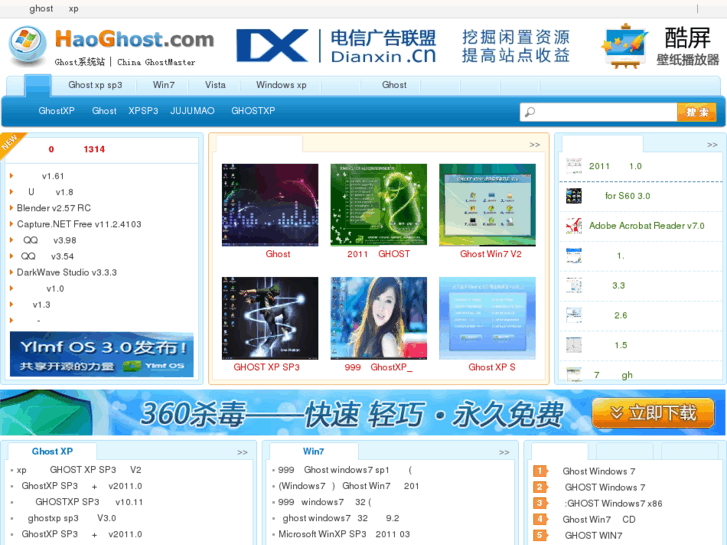The height and width of the screenshot is (545, 727).
Task: Click rank 4 badge Ghost Win7 CD
Action: click(540, 519)
